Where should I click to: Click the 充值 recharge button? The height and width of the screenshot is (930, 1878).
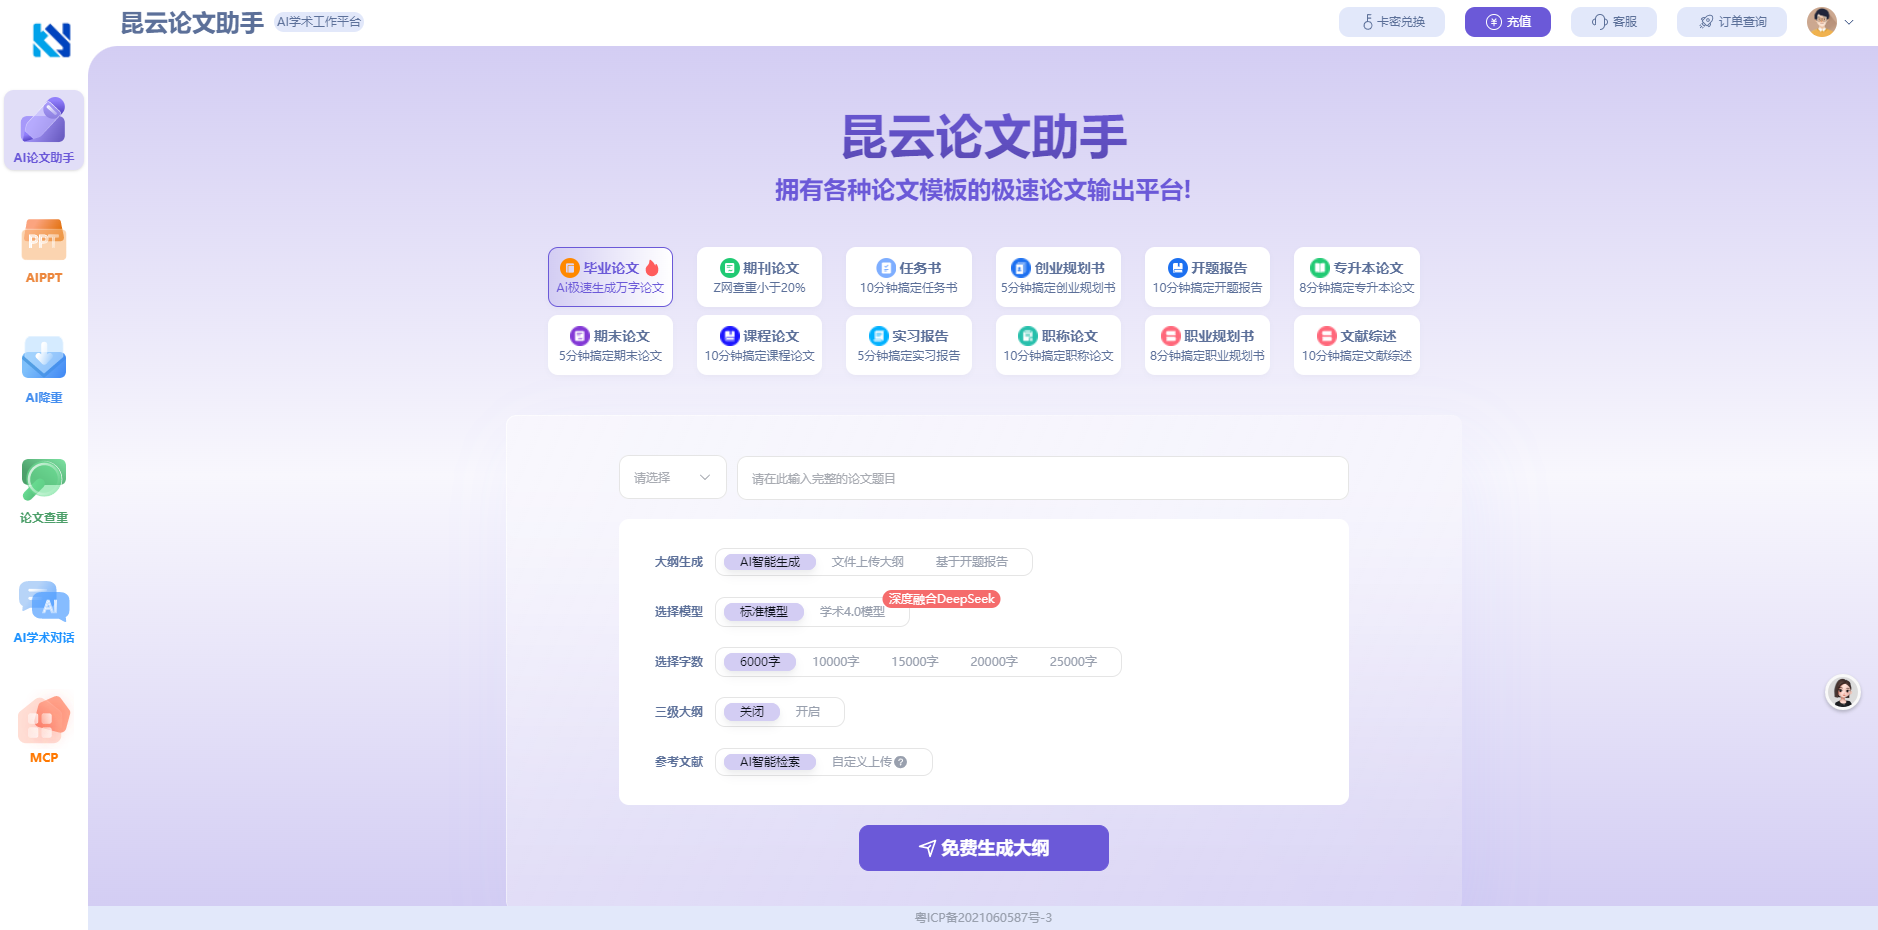pyautogui.click(x=1507, y=22)
